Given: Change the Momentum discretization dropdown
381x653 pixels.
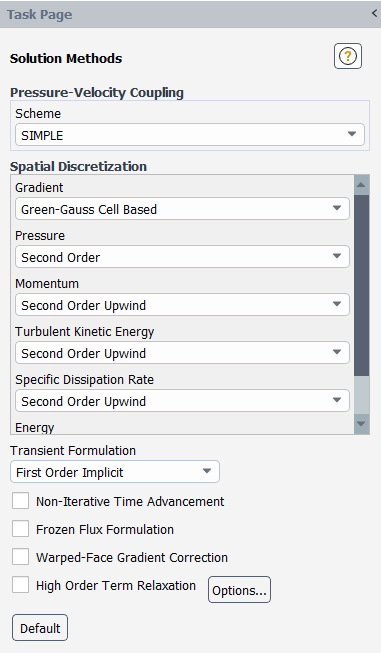Looking at the screenshot, I should (182, 304).
